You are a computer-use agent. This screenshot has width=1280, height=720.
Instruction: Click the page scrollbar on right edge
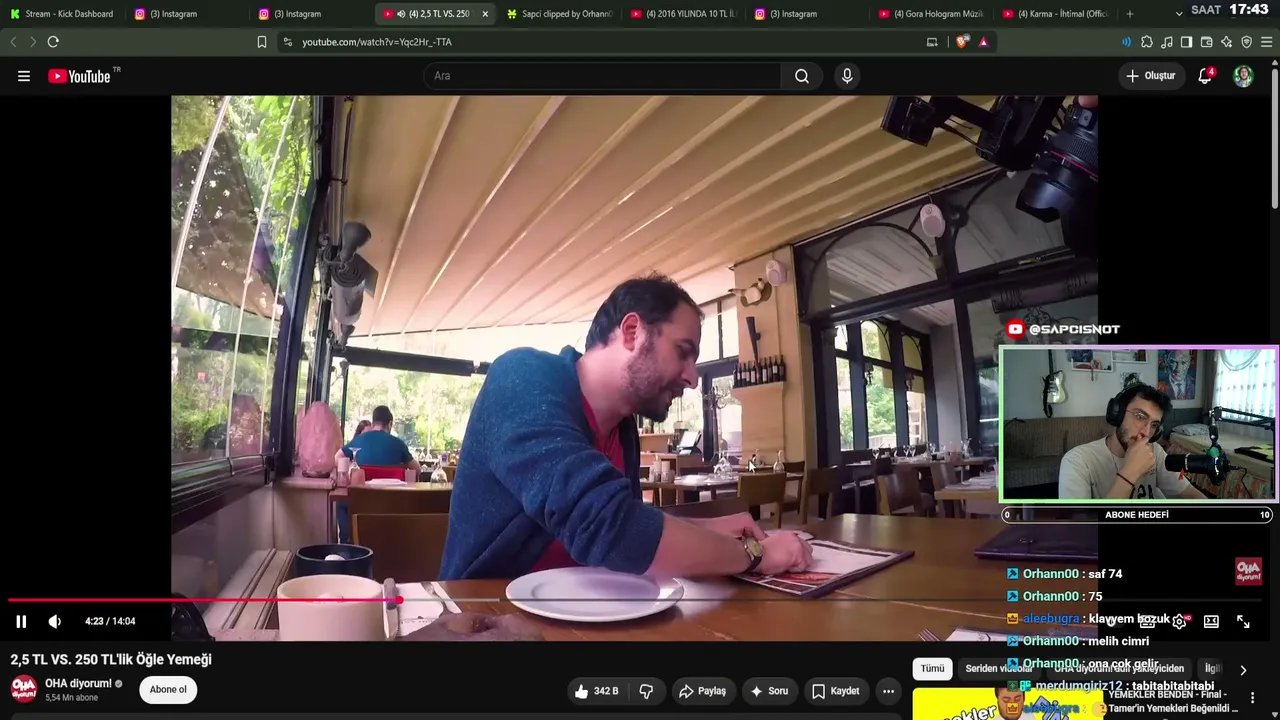click(x=1274, y=140)
